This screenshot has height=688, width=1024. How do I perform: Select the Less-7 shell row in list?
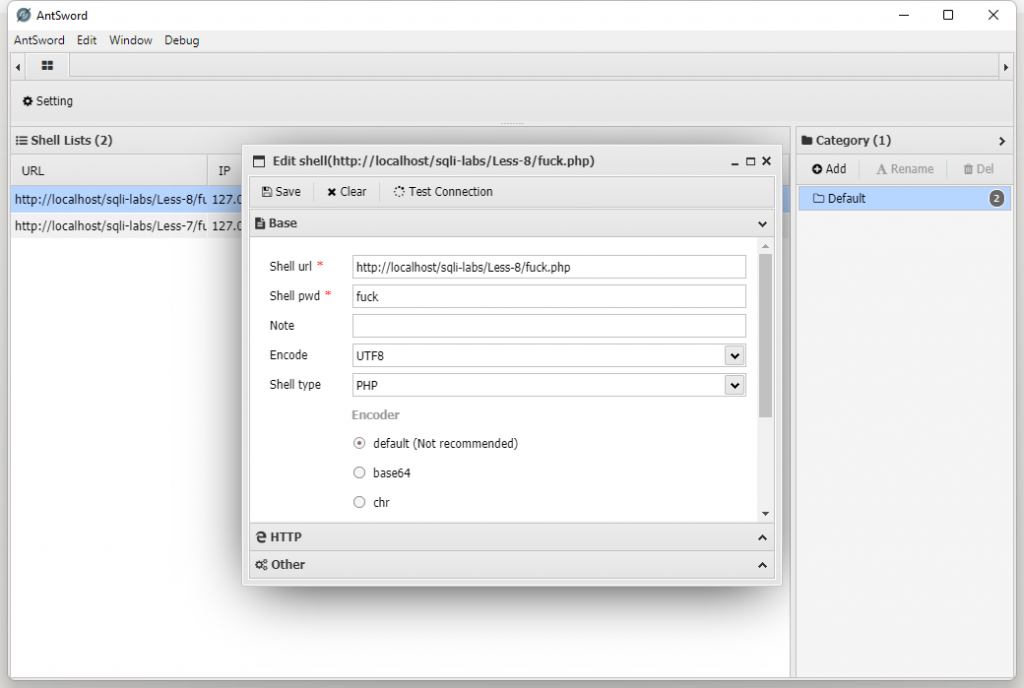pos(110,226)
